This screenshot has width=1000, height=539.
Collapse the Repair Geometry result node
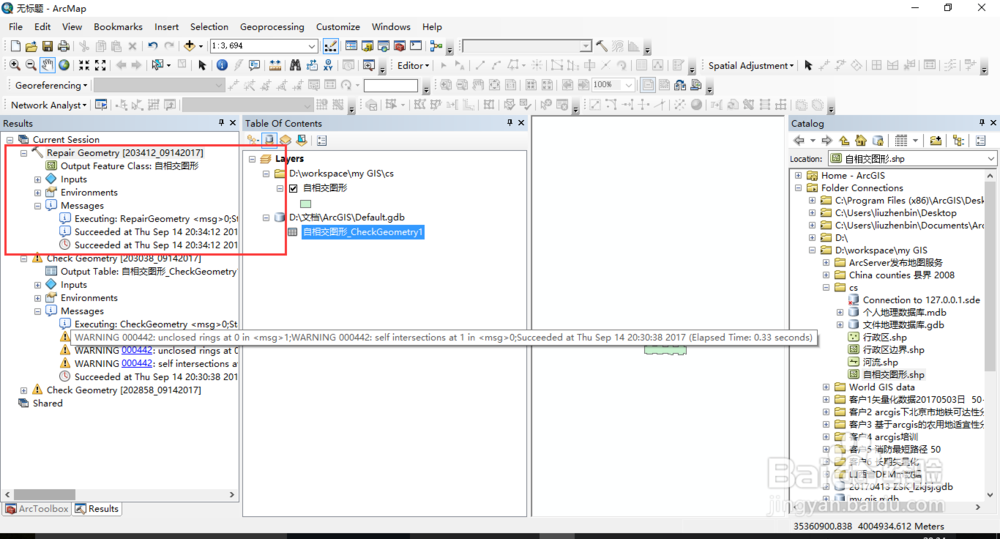point(24,153)
